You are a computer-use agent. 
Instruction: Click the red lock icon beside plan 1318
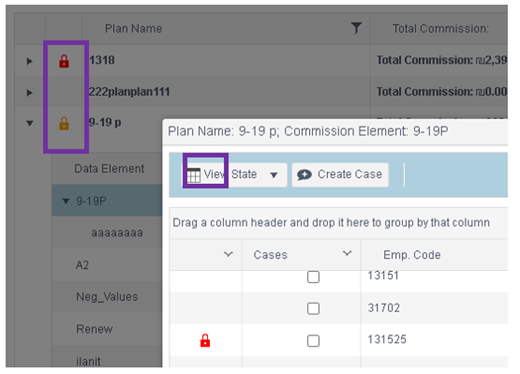point(64,61)
